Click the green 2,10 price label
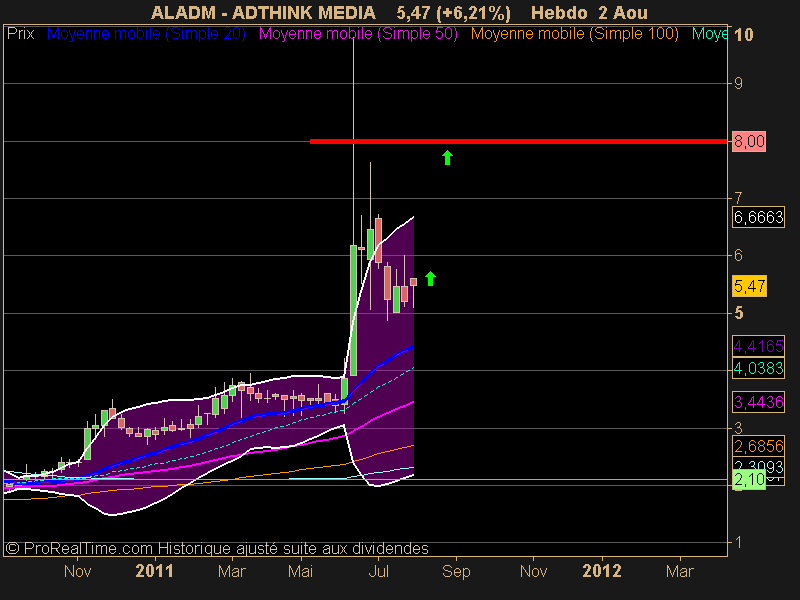Image resolution: width=800 pixels, height=600 pixels. (749, 480)
